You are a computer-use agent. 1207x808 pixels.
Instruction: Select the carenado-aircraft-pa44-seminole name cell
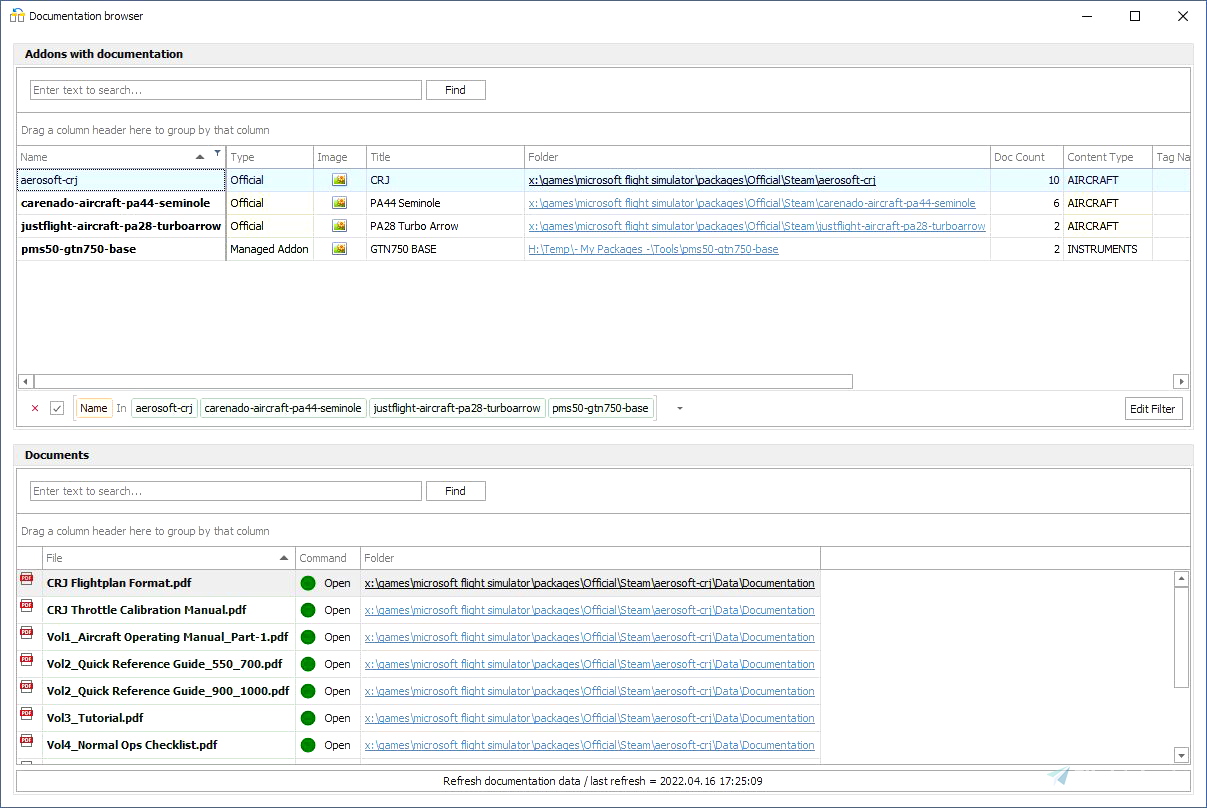click(x=121, y=203)
